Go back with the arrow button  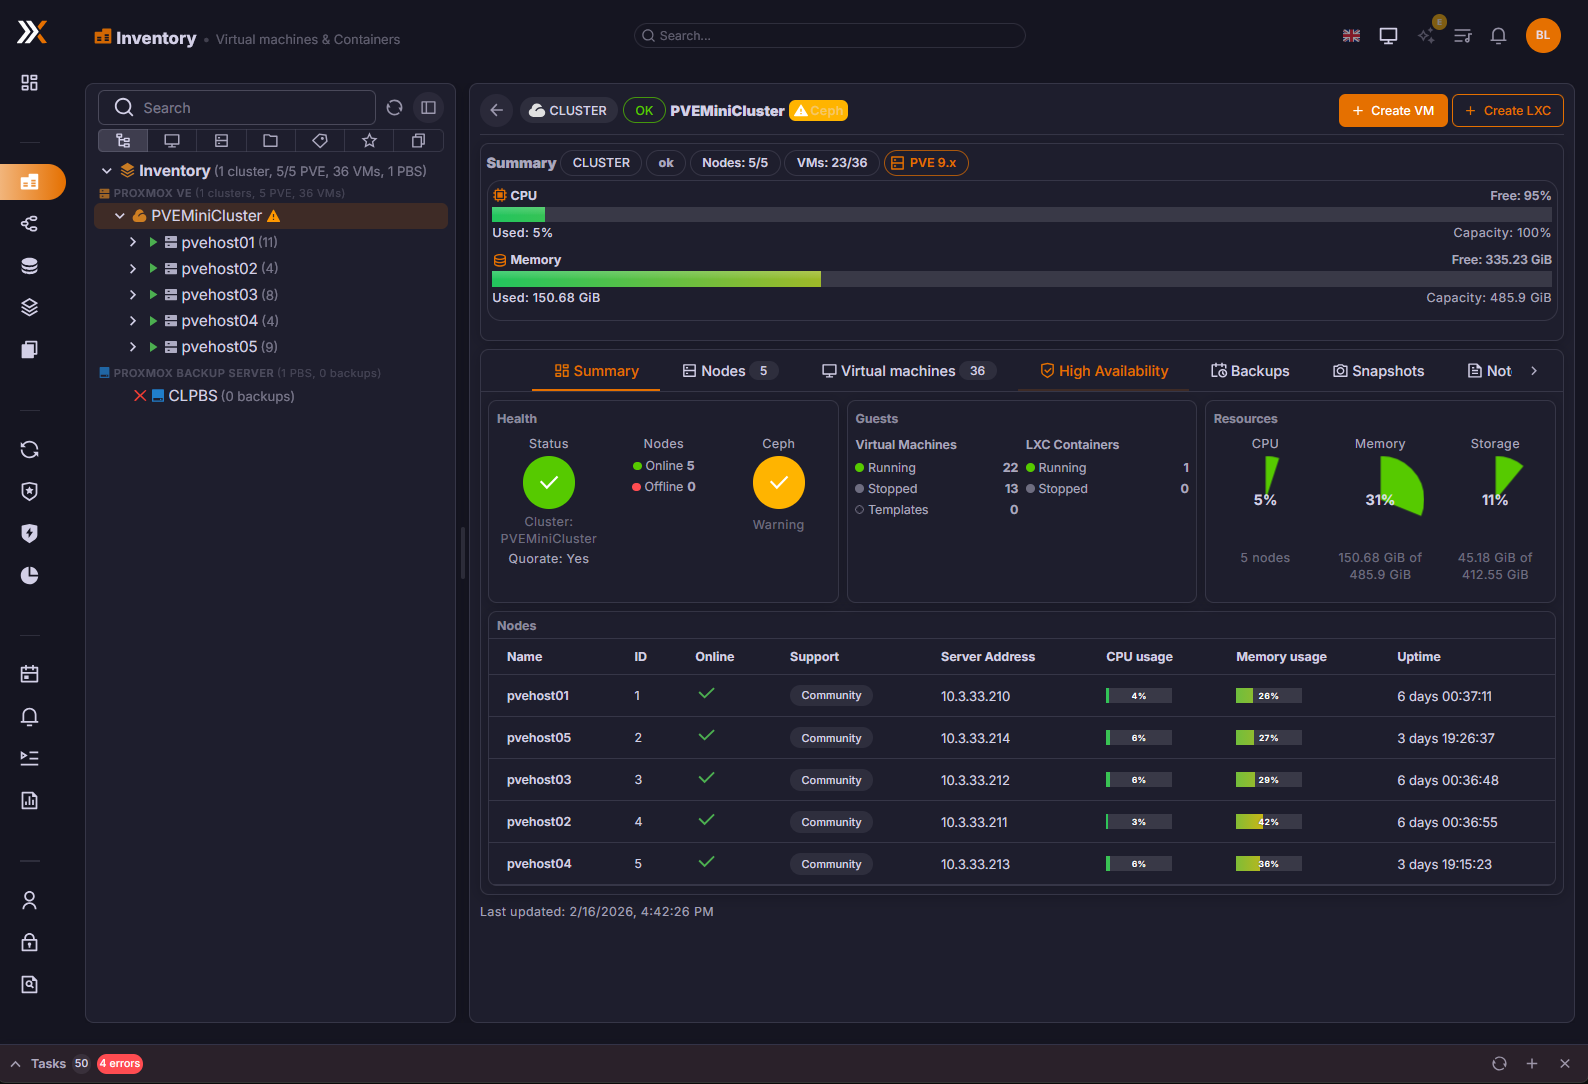[497, 111]
